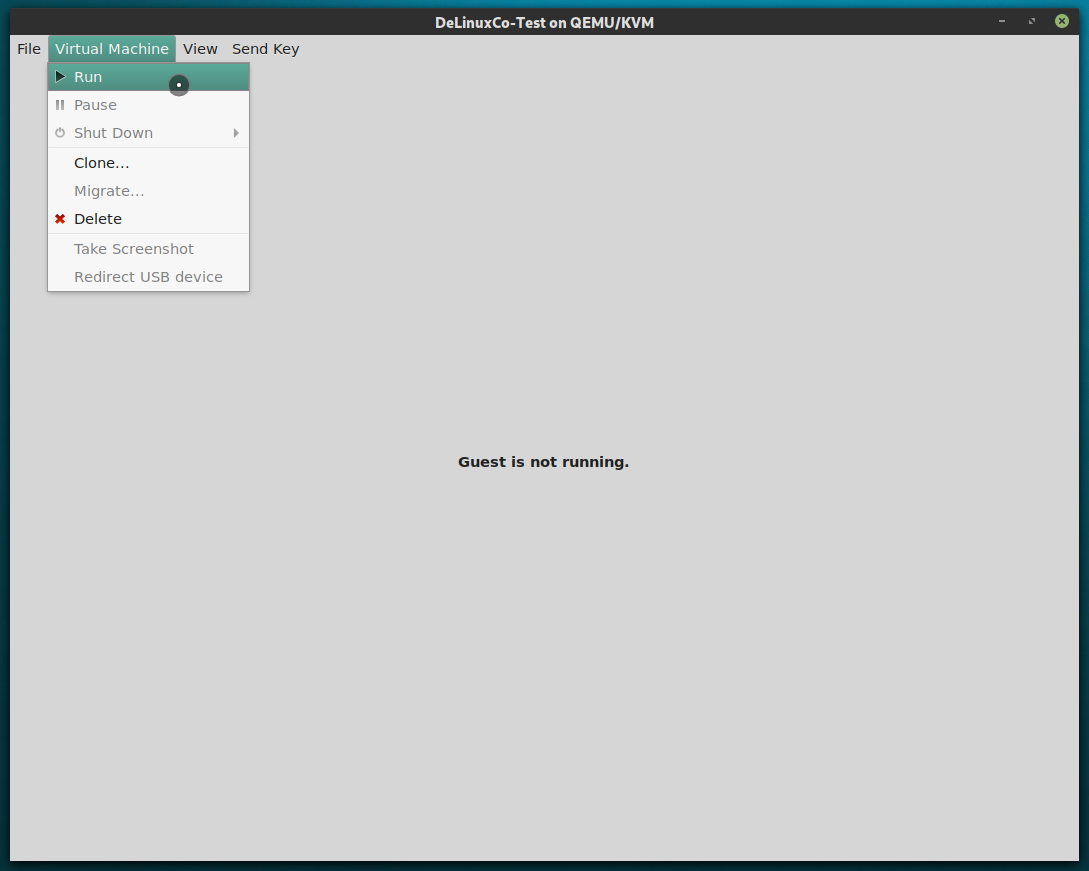Close the Virtual Machine menu header

[x=112, y=49]
